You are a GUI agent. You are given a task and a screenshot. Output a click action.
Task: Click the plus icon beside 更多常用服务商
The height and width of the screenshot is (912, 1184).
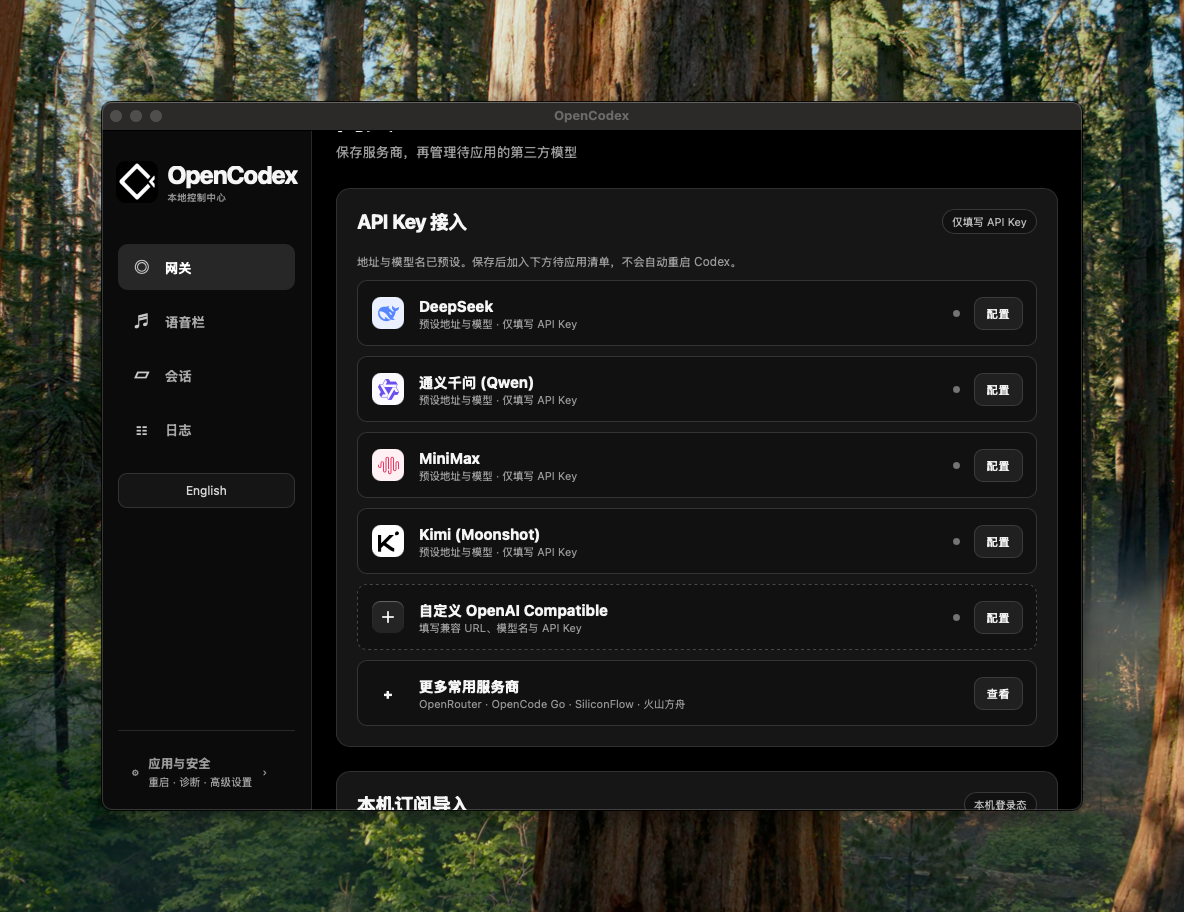[388, 695]
